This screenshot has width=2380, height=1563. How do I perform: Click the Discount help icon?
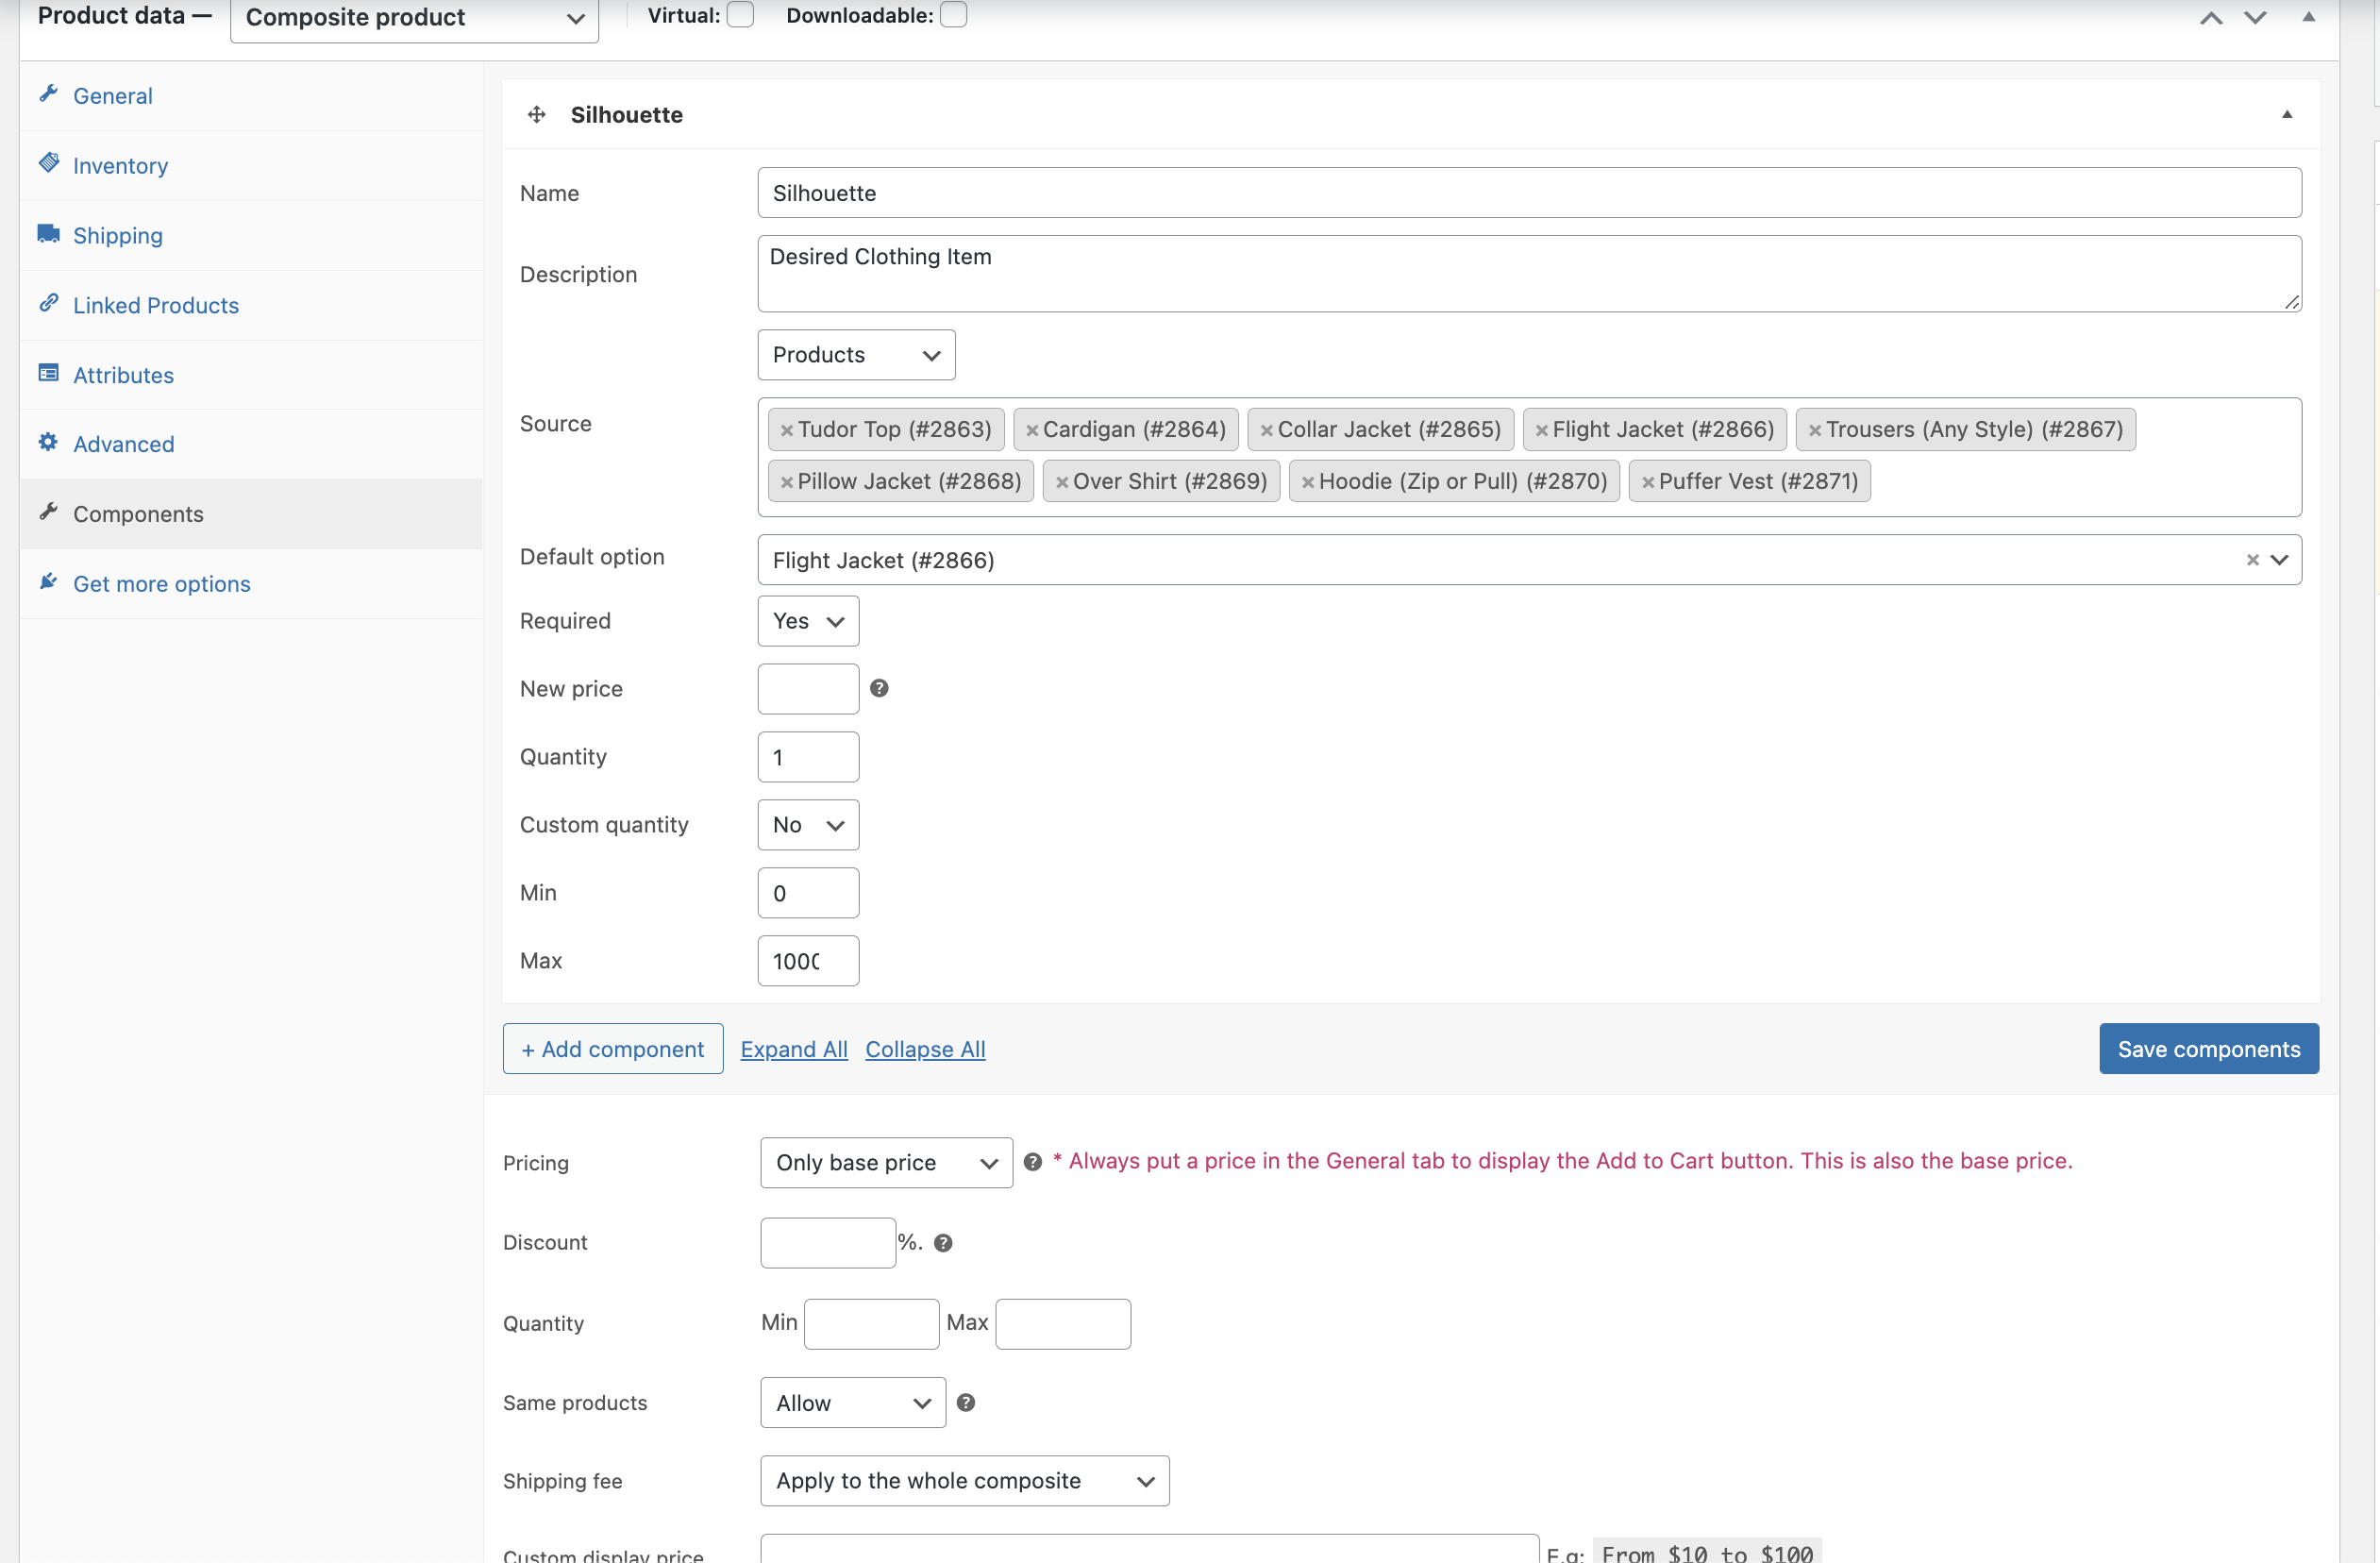point(942,1242)
